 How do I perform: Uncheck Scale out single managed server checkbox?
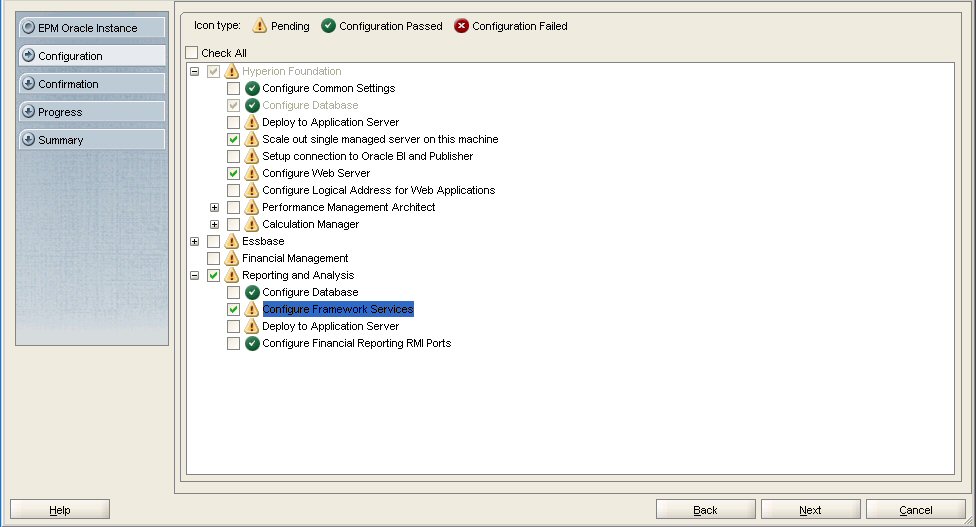[x=233, y=139]
